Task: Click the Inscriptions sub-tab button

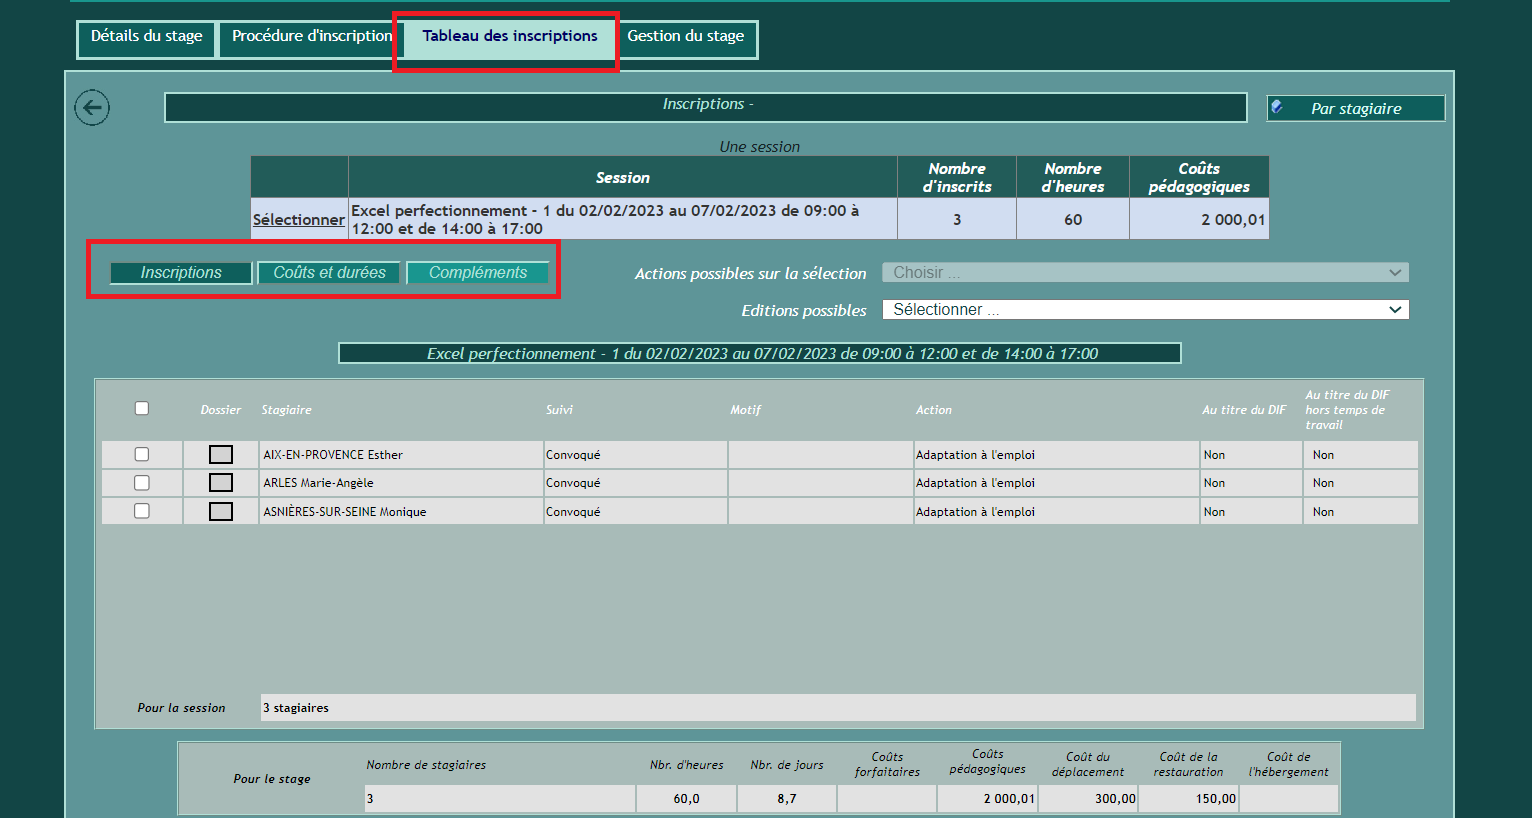Action: point(181,273)
